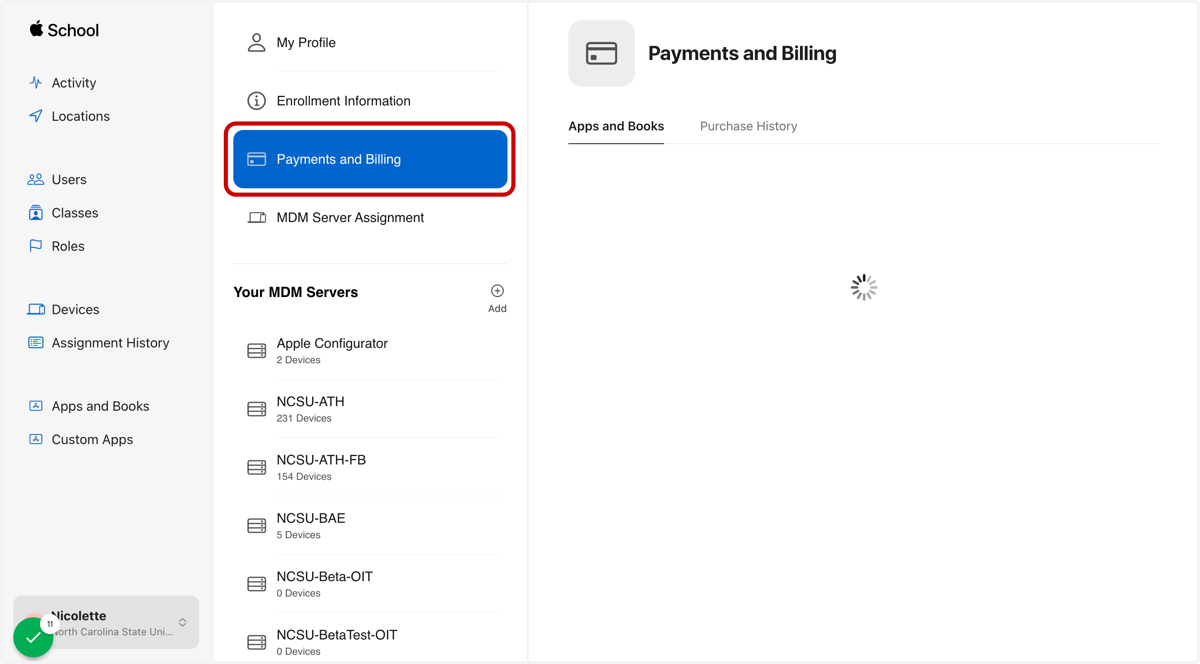Go to Roles in the sidebar

[x=68, y=246]
